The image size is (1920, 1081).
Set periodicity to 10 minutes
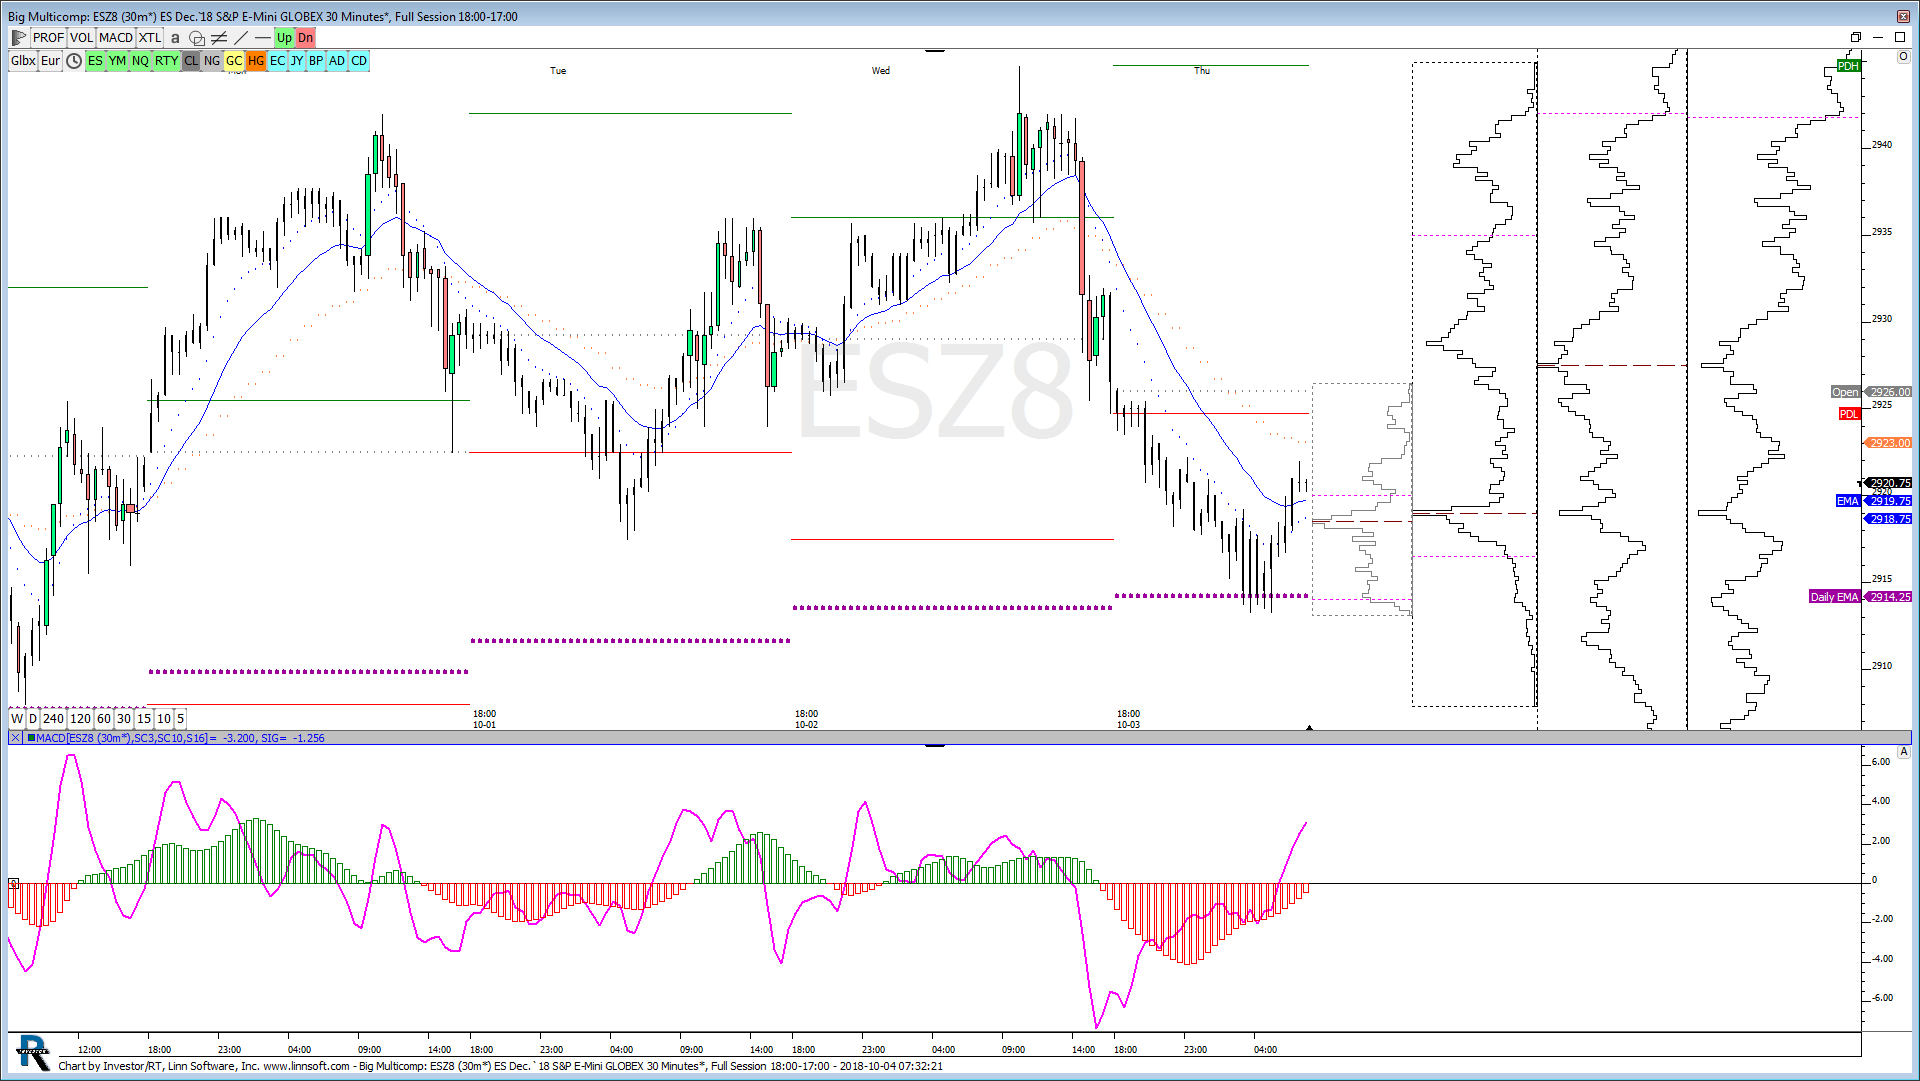coord(164,719)
